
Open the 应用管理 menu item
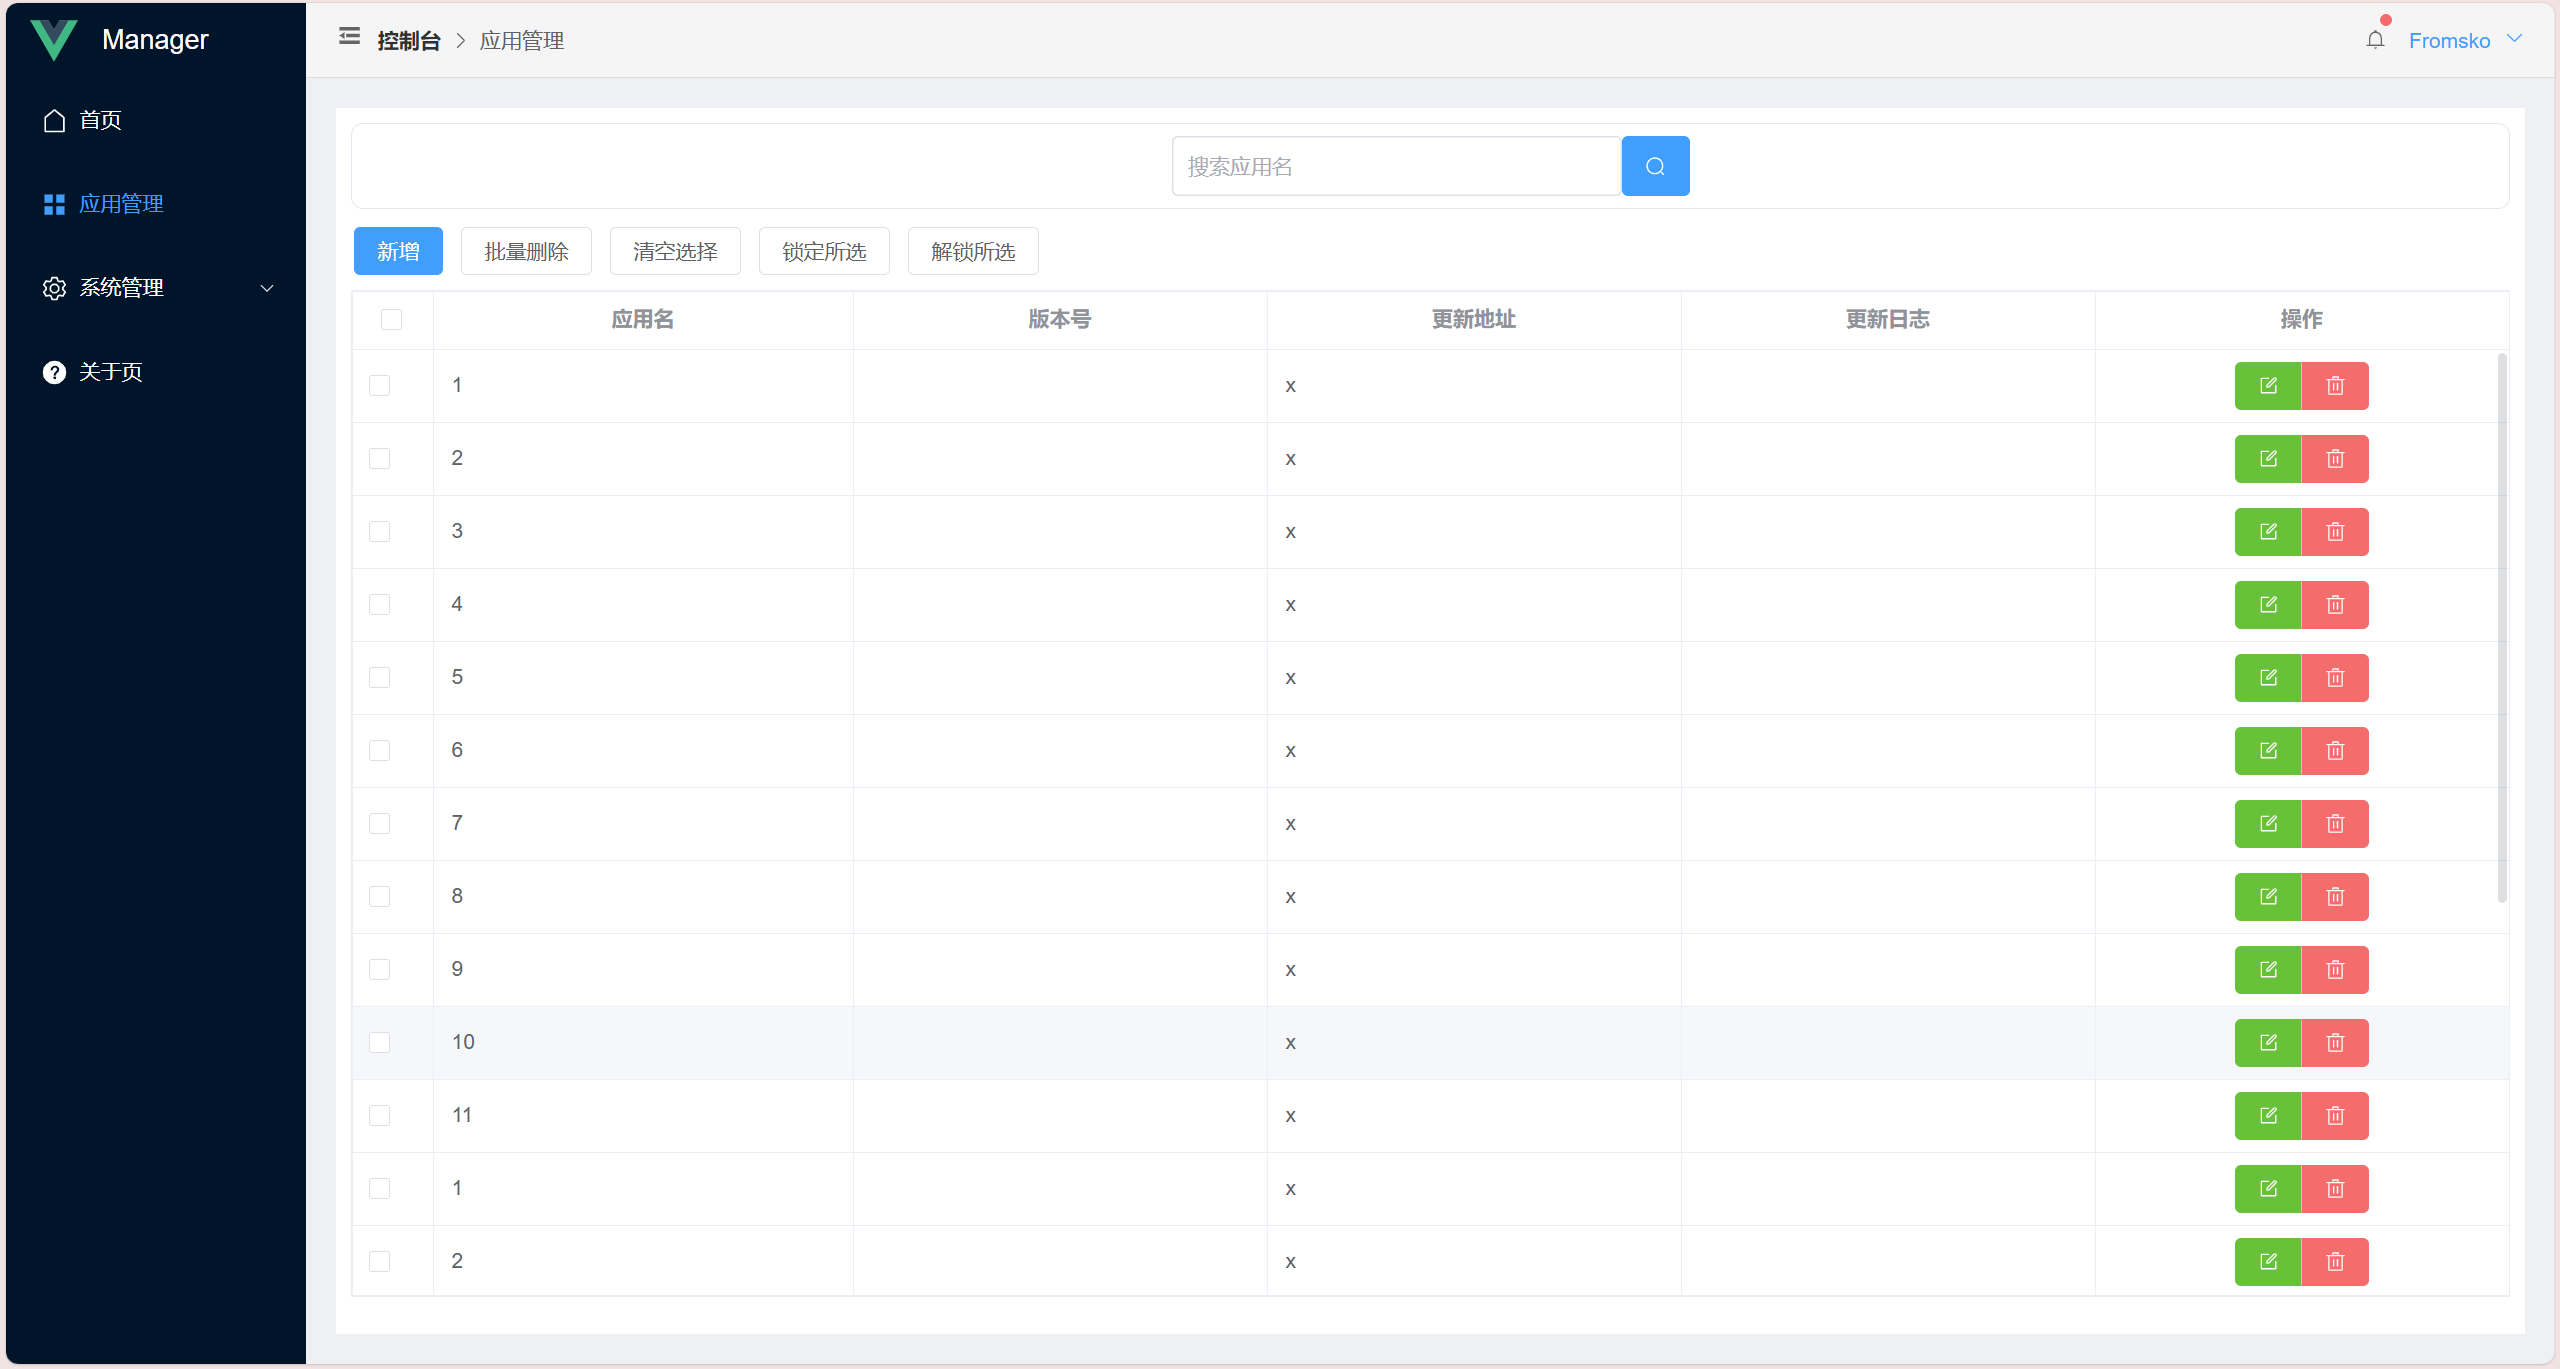tap(121, 204)
